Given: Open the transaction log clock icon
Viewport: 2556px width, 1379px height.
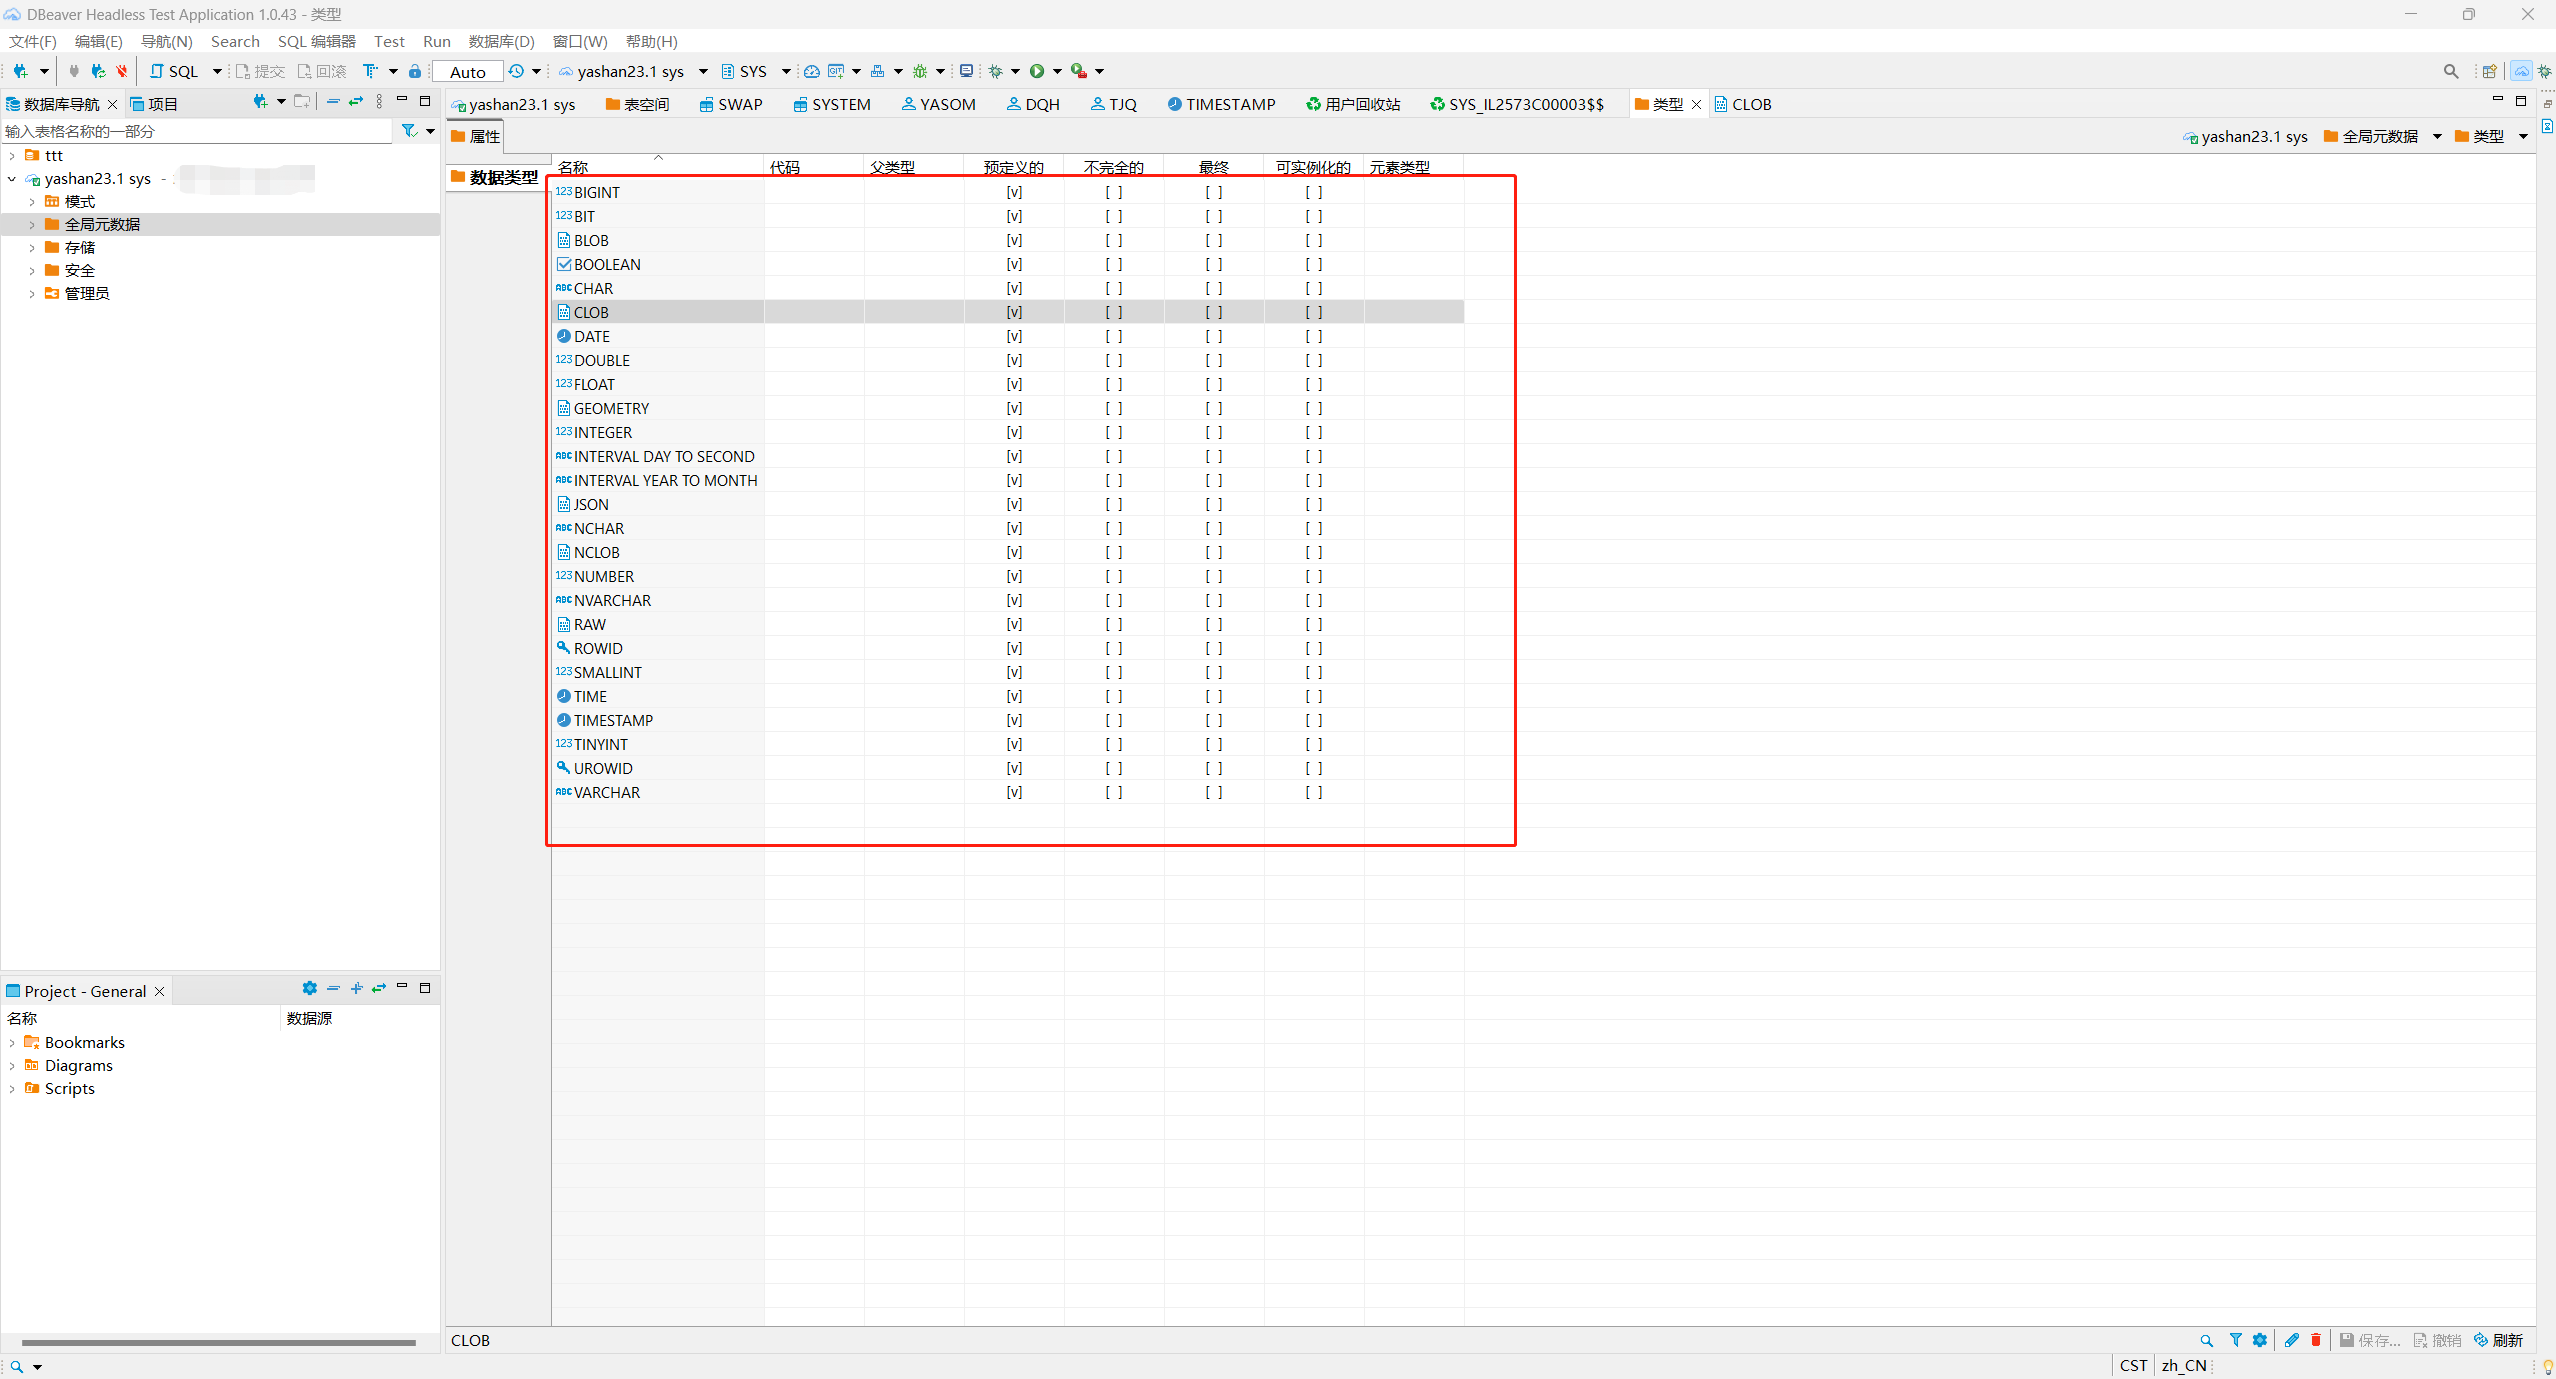Looking at the screenshot, I should (x=516, y=71).
